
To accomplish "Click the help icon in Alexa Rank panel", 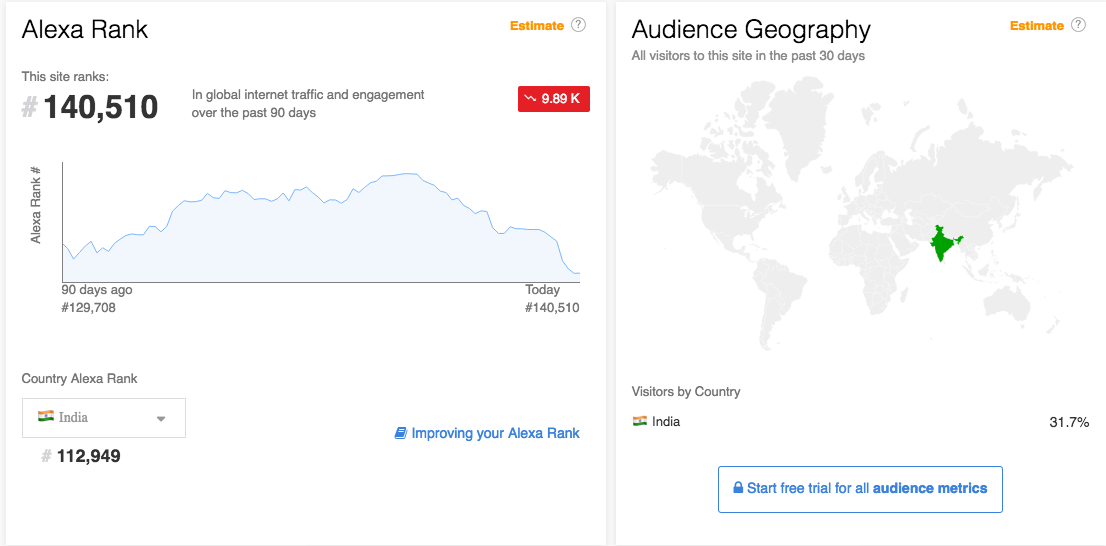I will point(578,25).
